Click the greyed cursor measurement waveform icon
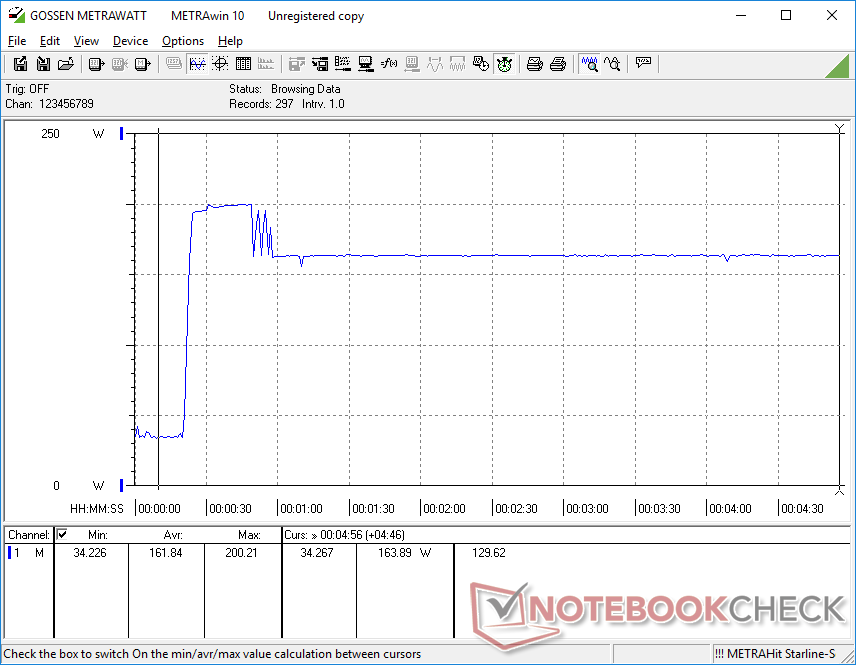Image resolution: width=856 pixels, height=665 pixels. [435, 64]
